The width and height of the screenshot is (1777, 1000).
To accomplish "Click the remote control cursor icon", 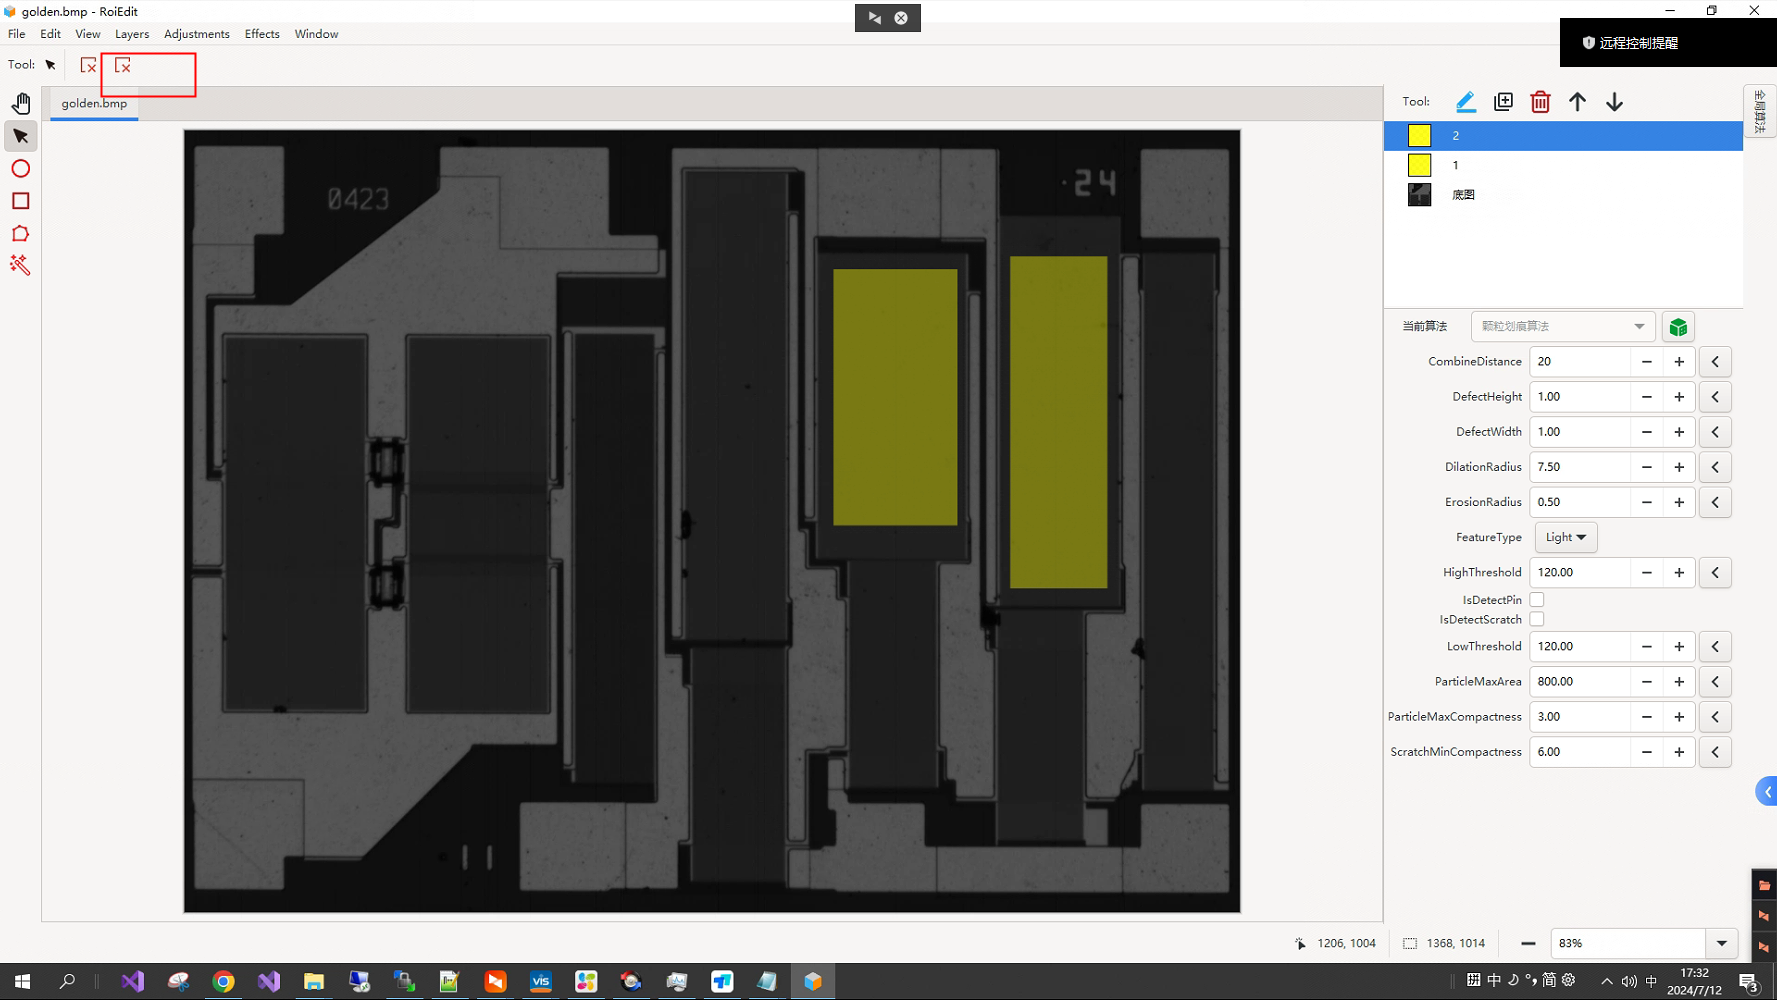I will pyautogui.click(x=875, y=18).
